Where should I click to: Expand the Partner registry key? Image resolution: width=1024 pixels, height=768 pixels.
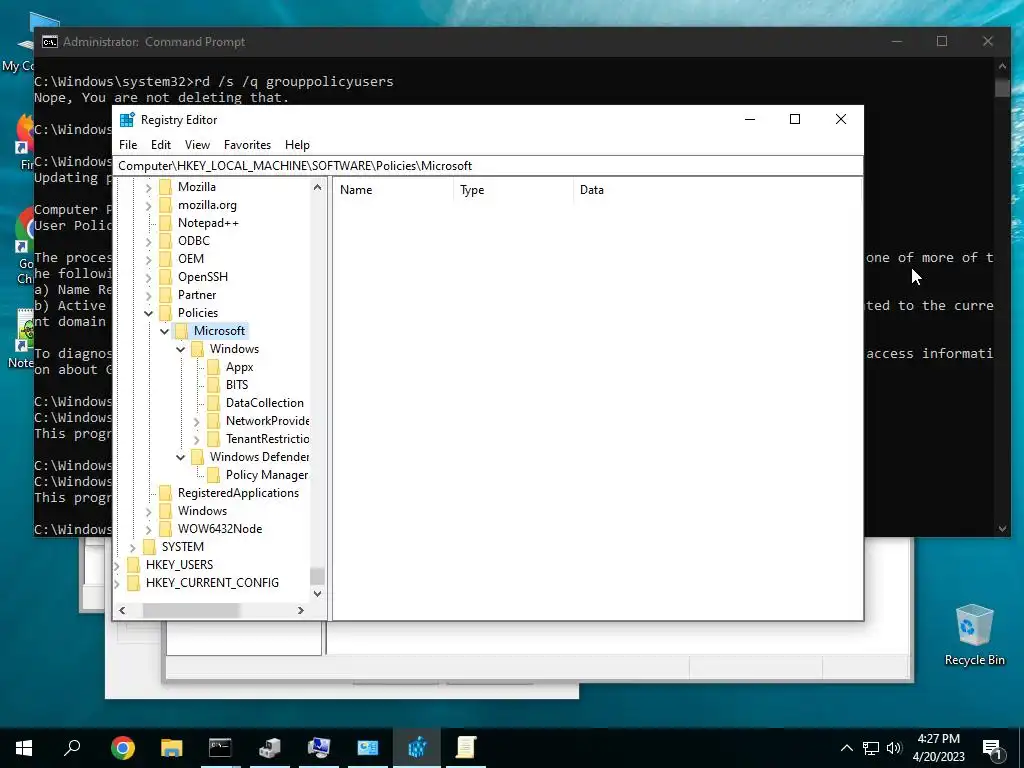coord(148,295)
